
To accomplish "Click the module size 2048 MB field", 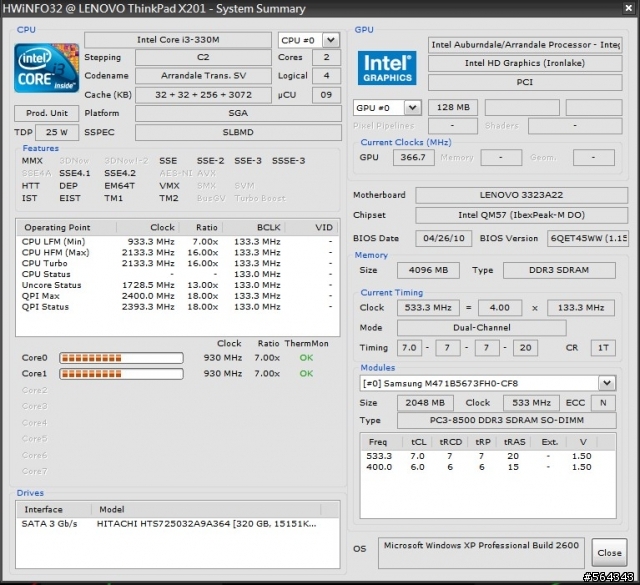I will [425, 403].
